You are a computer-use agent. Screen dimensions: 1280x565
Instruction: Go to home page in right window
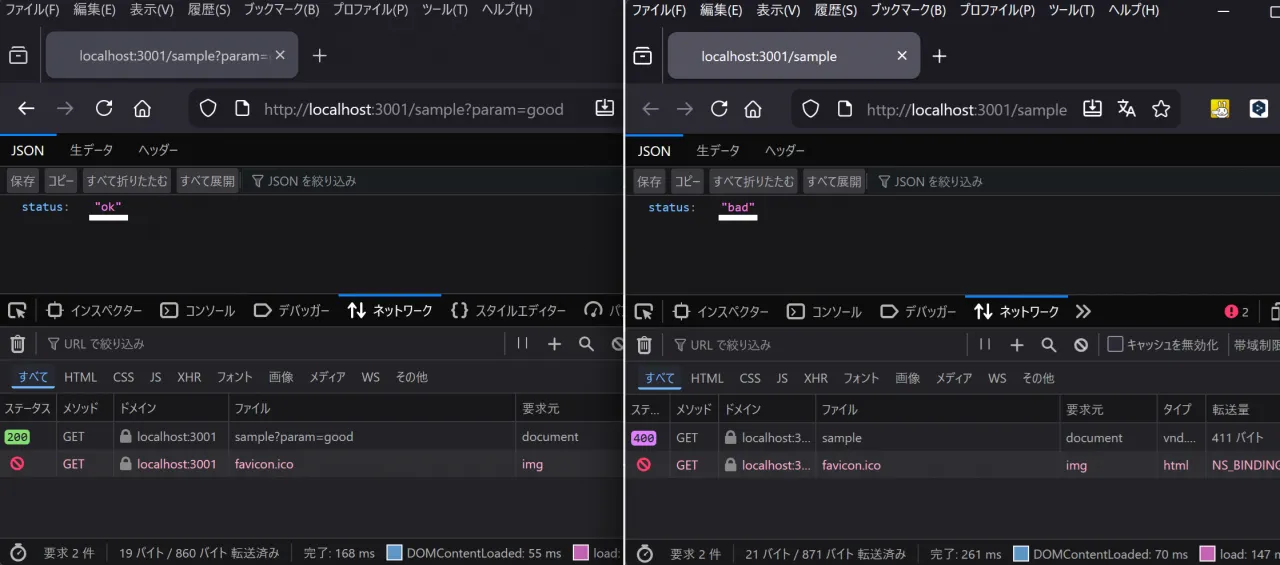(x=753, y=109)
